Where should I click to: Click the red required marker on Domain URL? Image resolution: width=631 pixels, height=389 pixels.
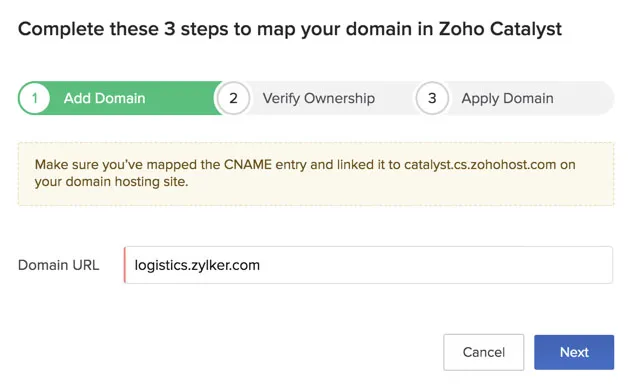[125, 265]
